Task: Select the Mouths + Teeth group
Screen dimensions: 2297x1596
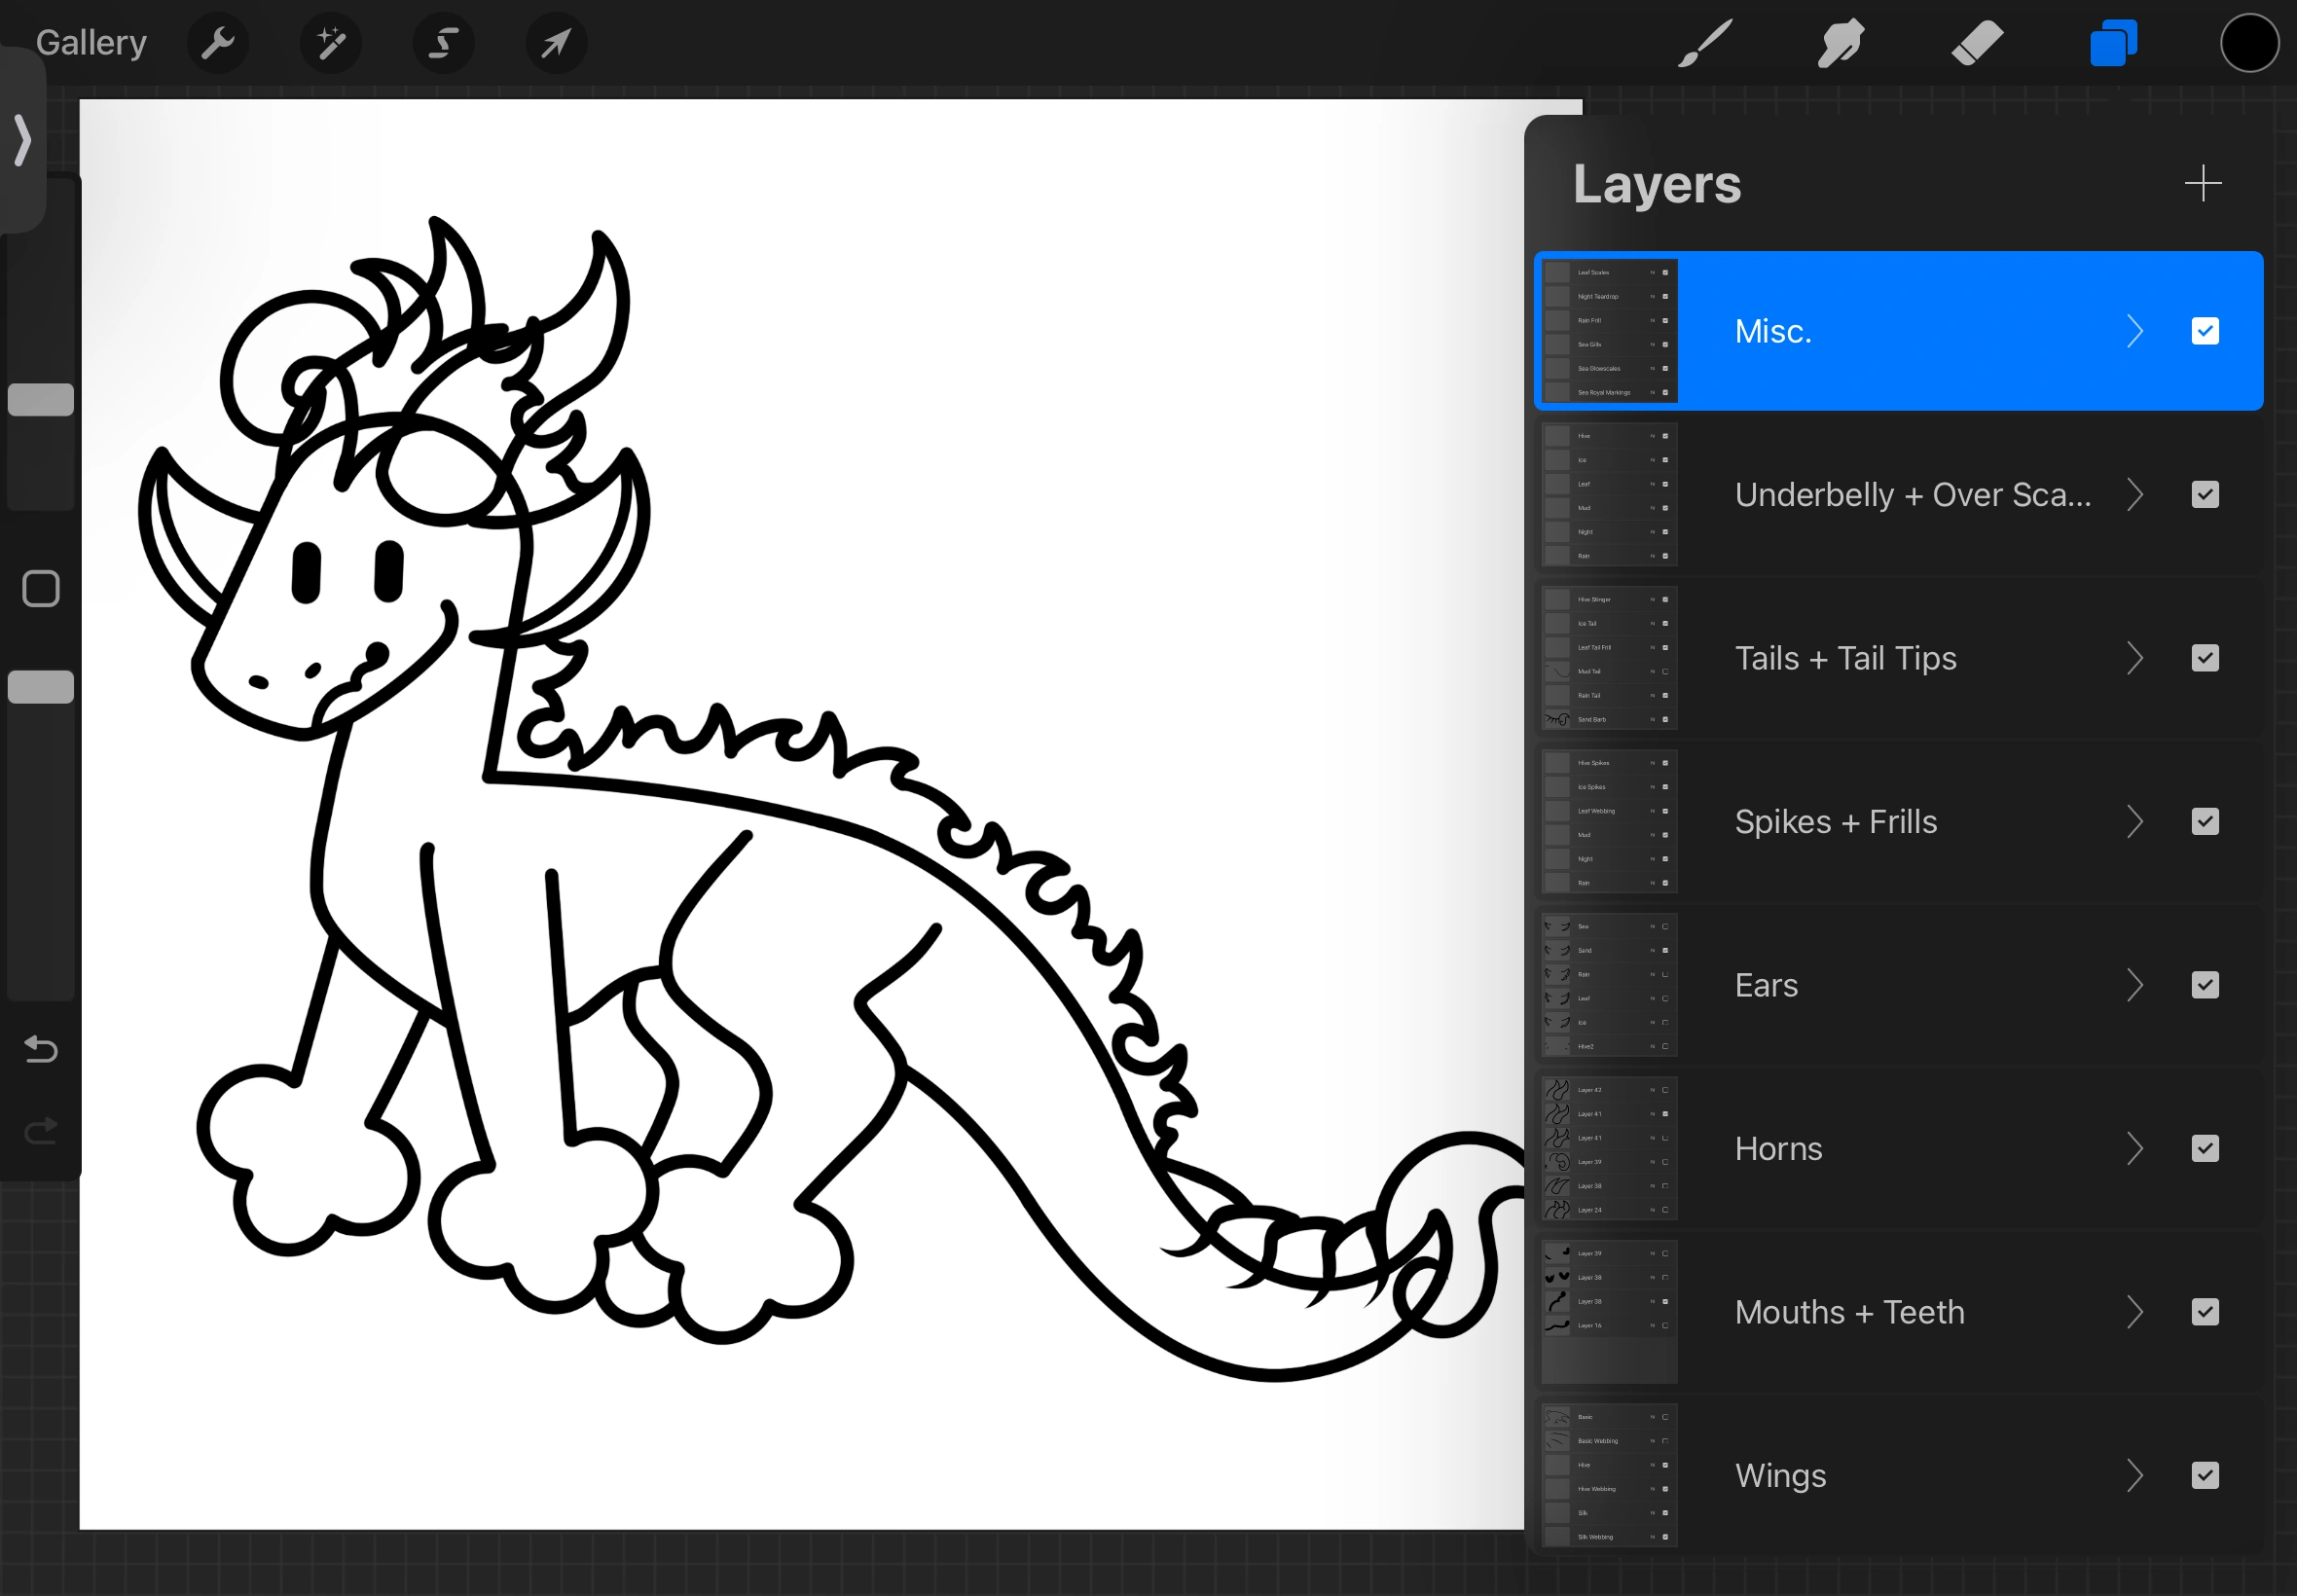Action: 1850,1311
